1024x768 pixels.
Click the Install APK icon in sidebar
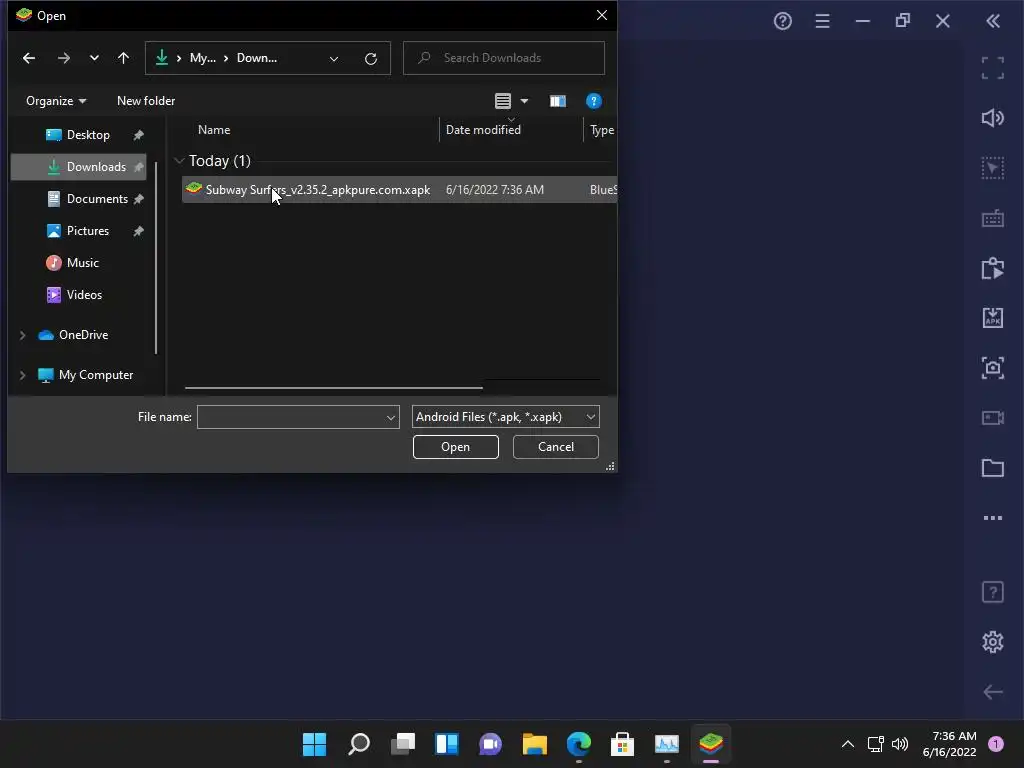992,318
